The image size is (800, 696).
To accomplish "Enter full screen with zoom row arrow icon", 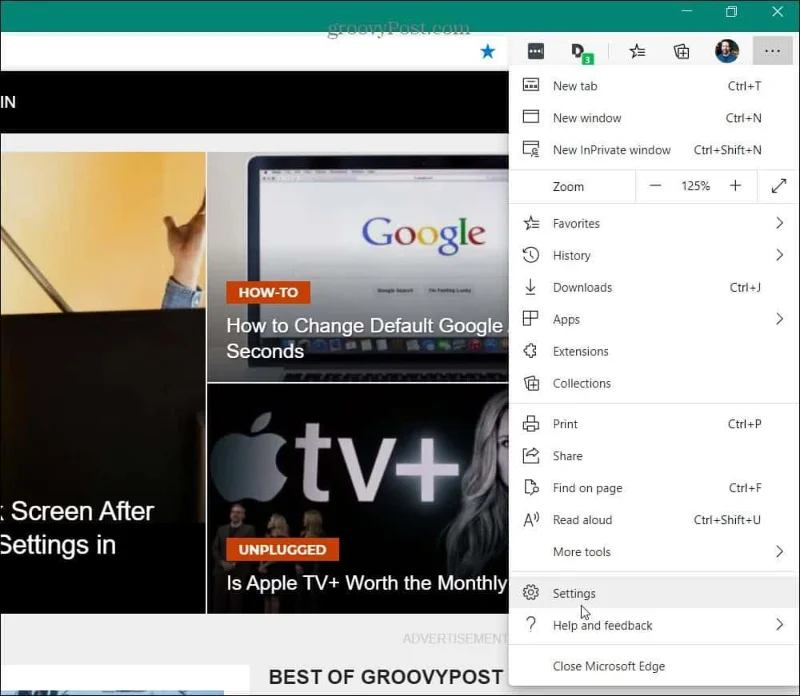I will (779, 186).
